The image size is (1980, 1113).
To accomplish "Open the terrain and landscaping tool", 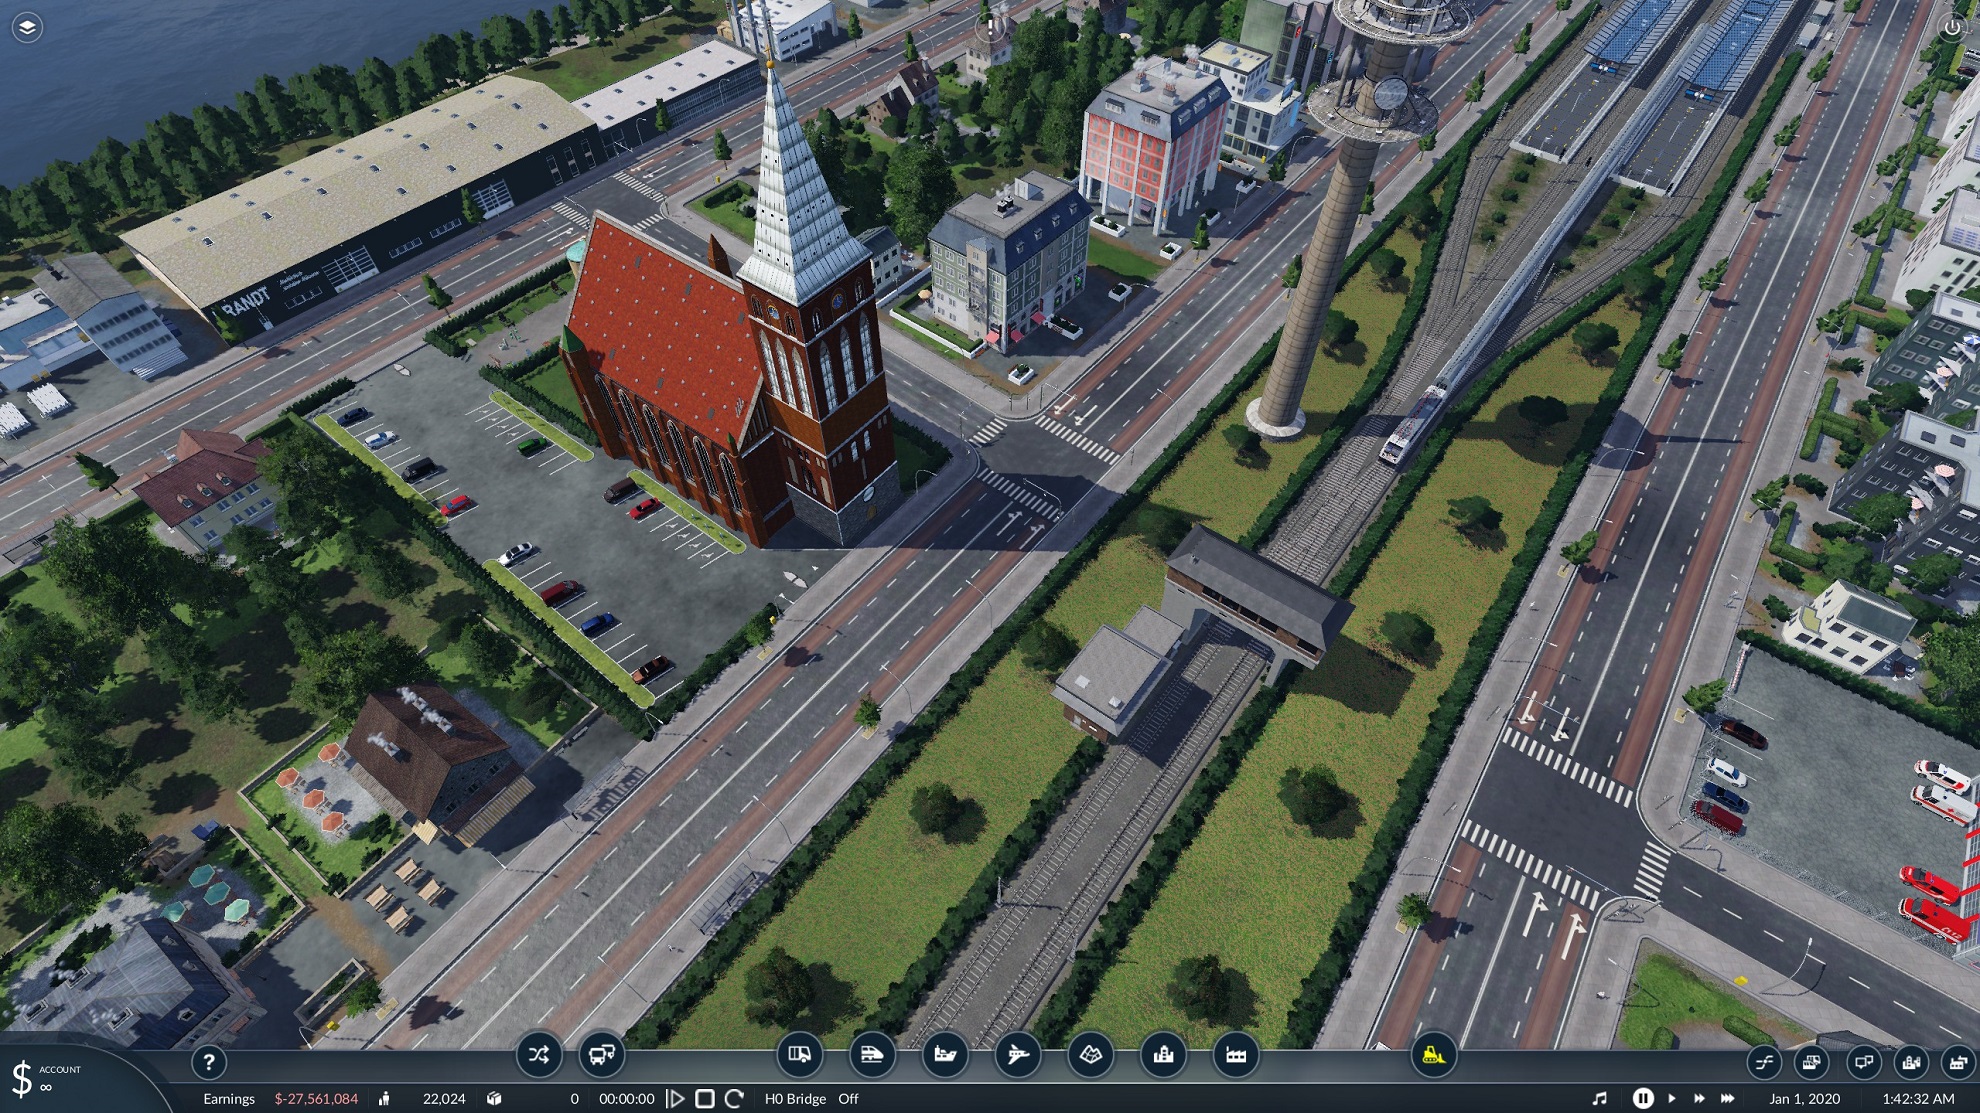I will pos(1091,1055).
